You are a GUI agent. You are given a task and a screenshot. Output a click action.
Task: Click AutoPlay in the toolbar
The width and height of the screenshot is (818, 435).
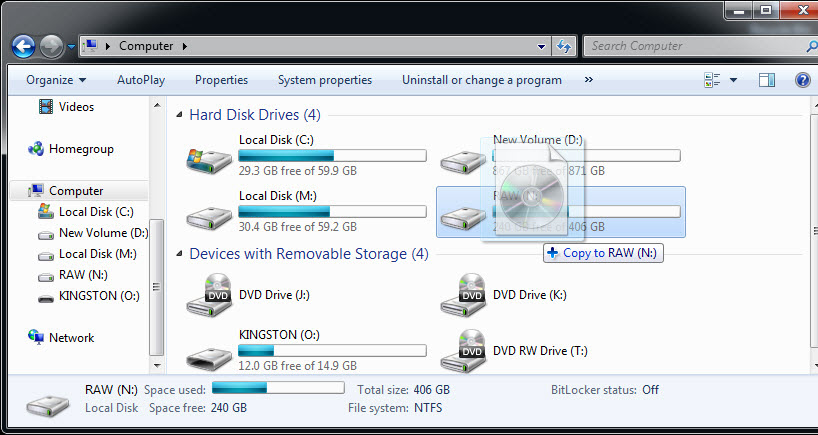point(141,80)
